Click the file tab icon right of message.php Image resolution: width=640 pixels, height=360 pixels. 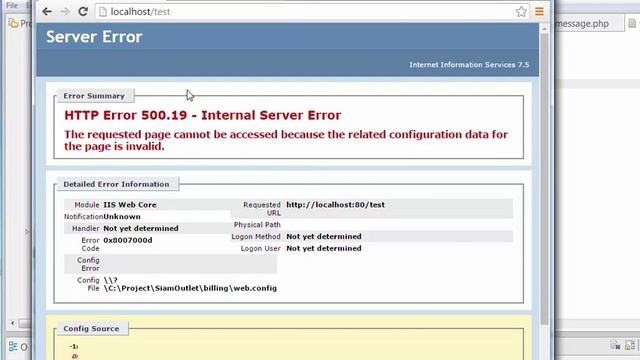tap(632, 23)
